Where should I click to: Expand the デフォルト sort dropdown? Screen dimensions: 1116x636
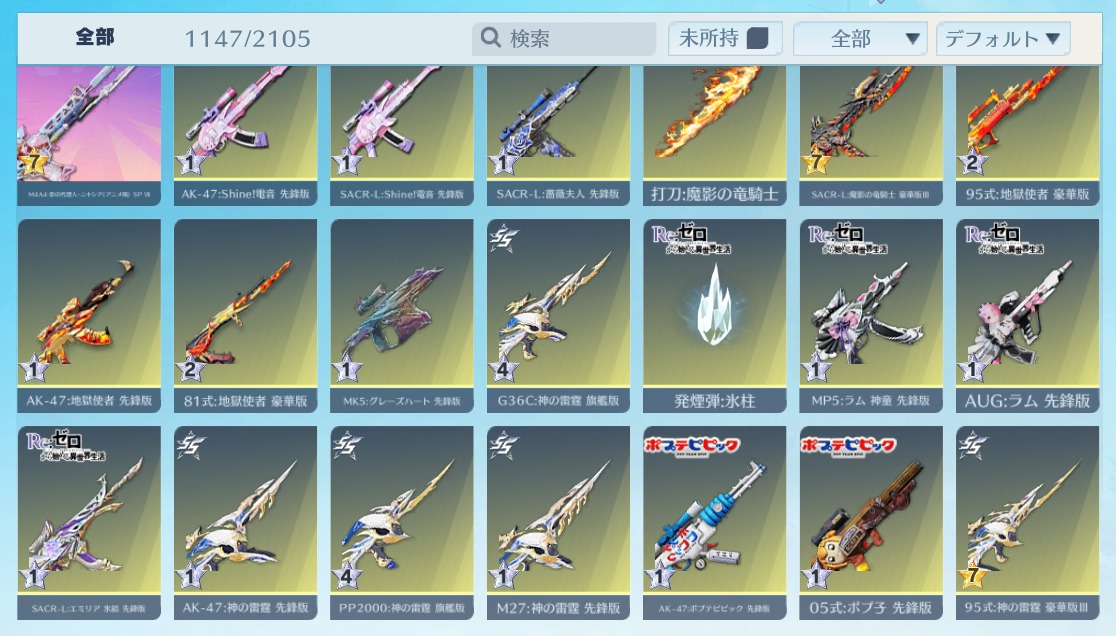point(1003,38)
